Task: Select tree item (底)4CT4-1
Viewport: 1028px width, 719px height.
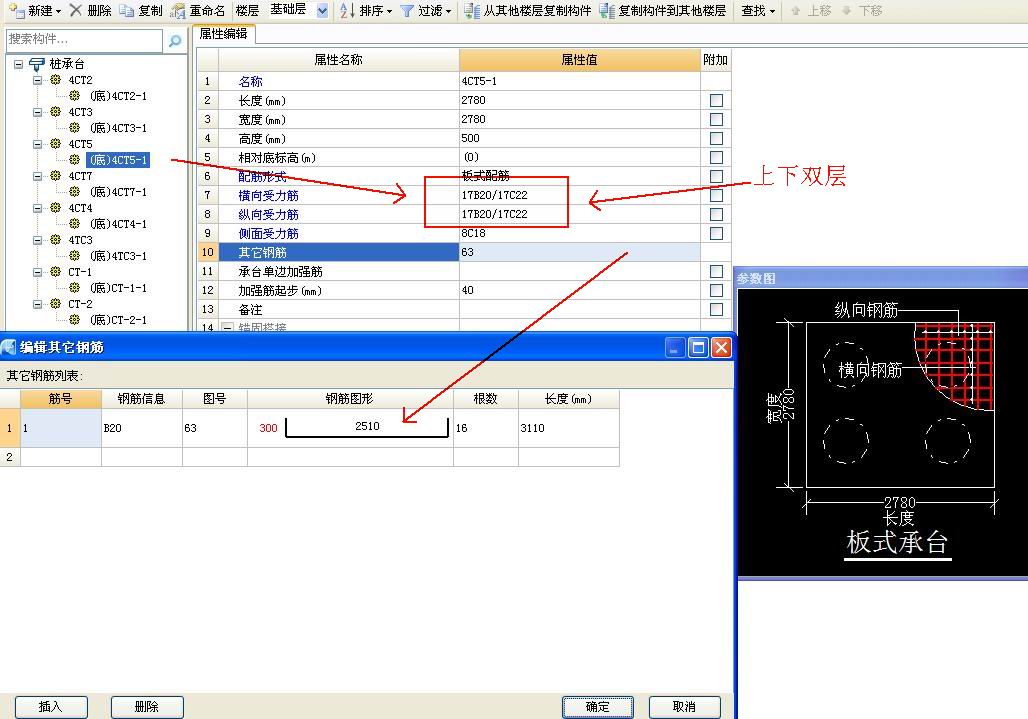Action: pyautogui.click(x=118, y=224)
